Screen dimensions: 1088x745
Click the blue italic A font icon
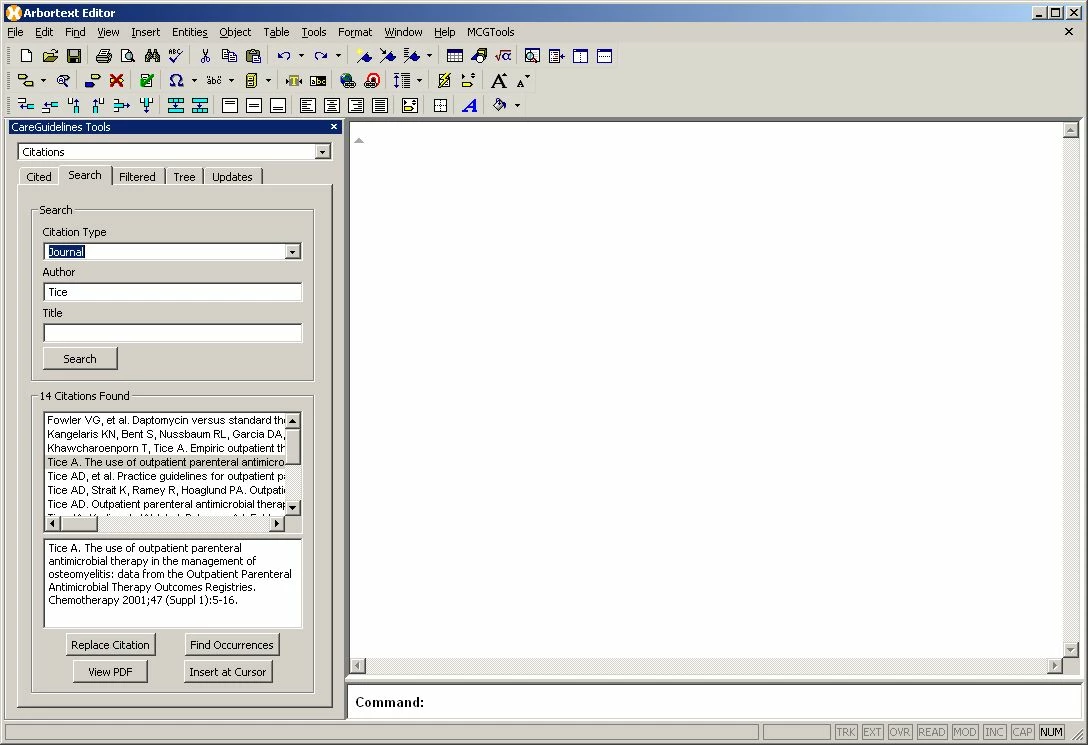[470, 105]
